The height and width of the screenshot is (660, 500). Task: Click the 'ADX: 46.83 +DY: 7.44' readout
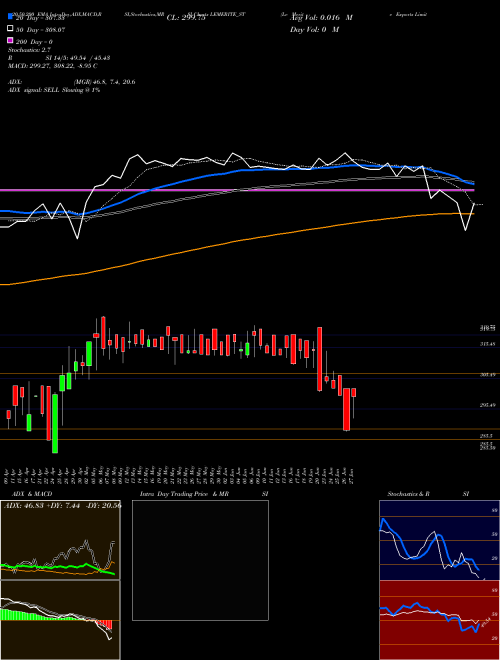point(62,505)
